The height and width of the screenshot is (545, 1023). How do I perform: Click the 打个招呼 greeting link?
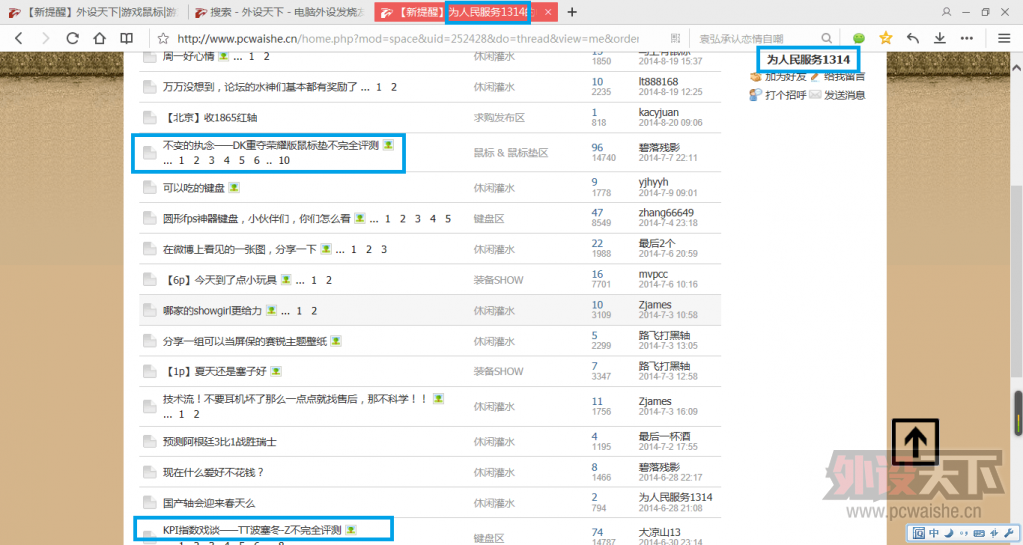click(786, 95)
